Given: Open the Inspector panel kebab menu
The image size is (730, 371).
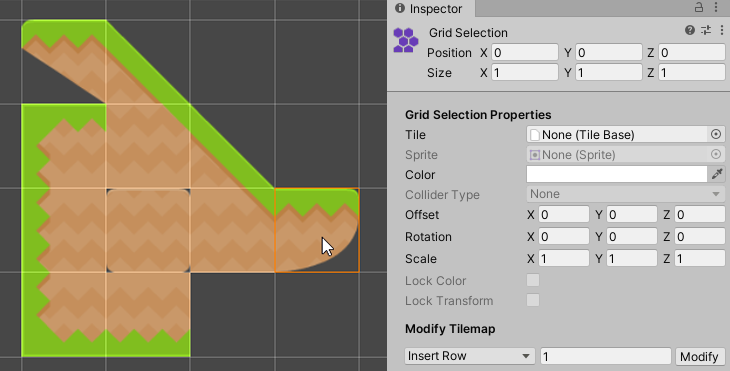Looking at the screenshot, I should pyautogui.click(x=716, y=7).
